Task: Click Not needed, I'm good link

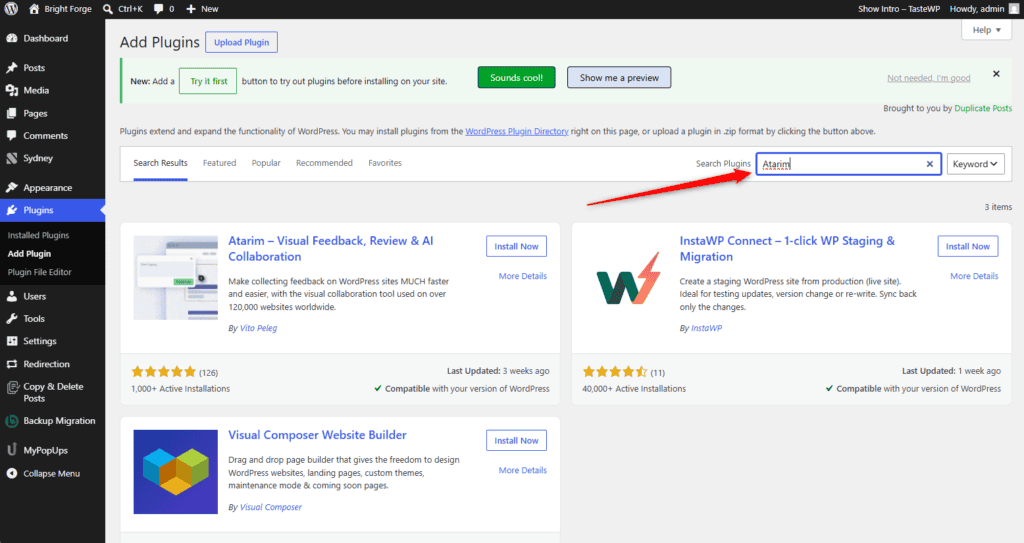Action: coord(929,78)
